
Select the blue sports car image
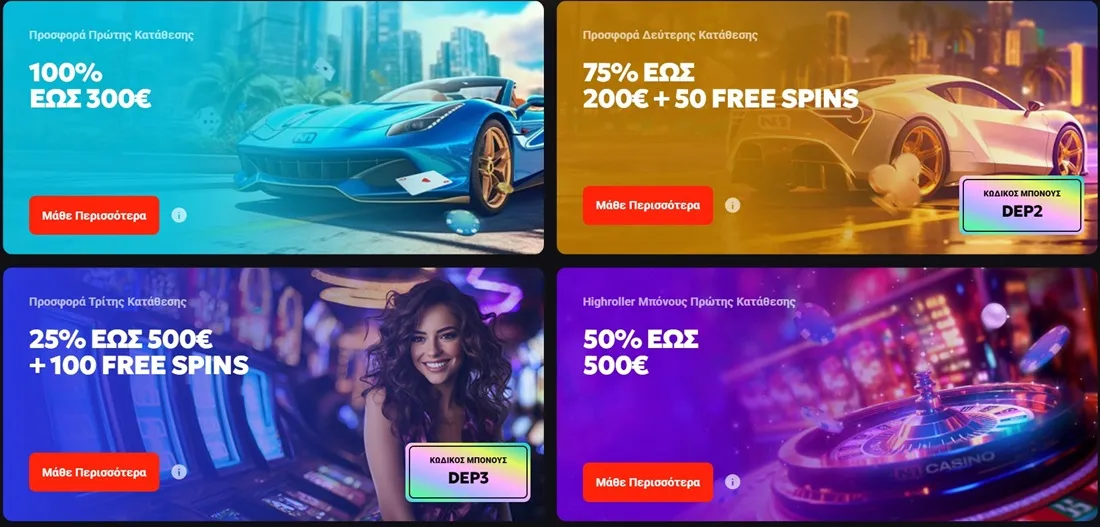pyautogui.click(x=389, y=149)
